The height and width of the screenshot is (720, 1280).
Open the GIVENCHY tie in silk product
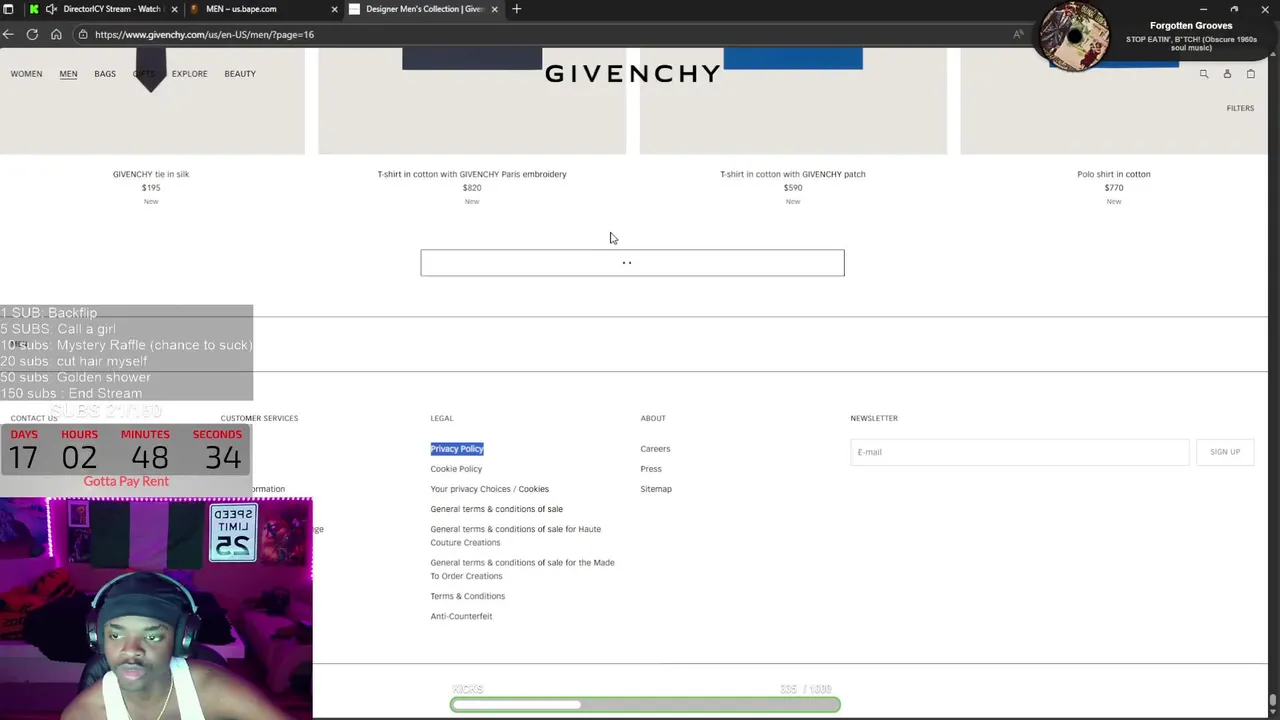(151, 174)
